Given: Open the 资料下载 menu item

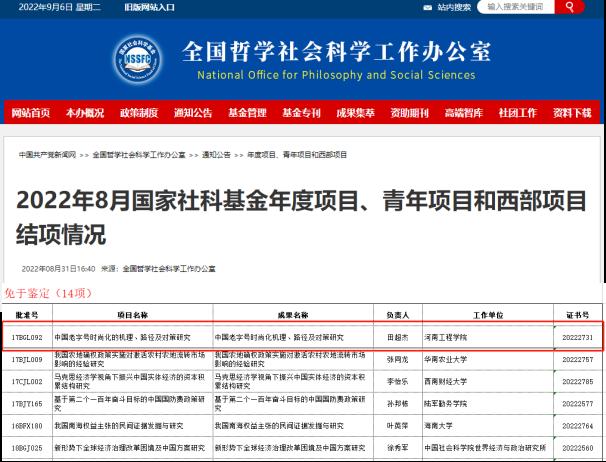Looking at the screenshot, I should click(572, 113).
